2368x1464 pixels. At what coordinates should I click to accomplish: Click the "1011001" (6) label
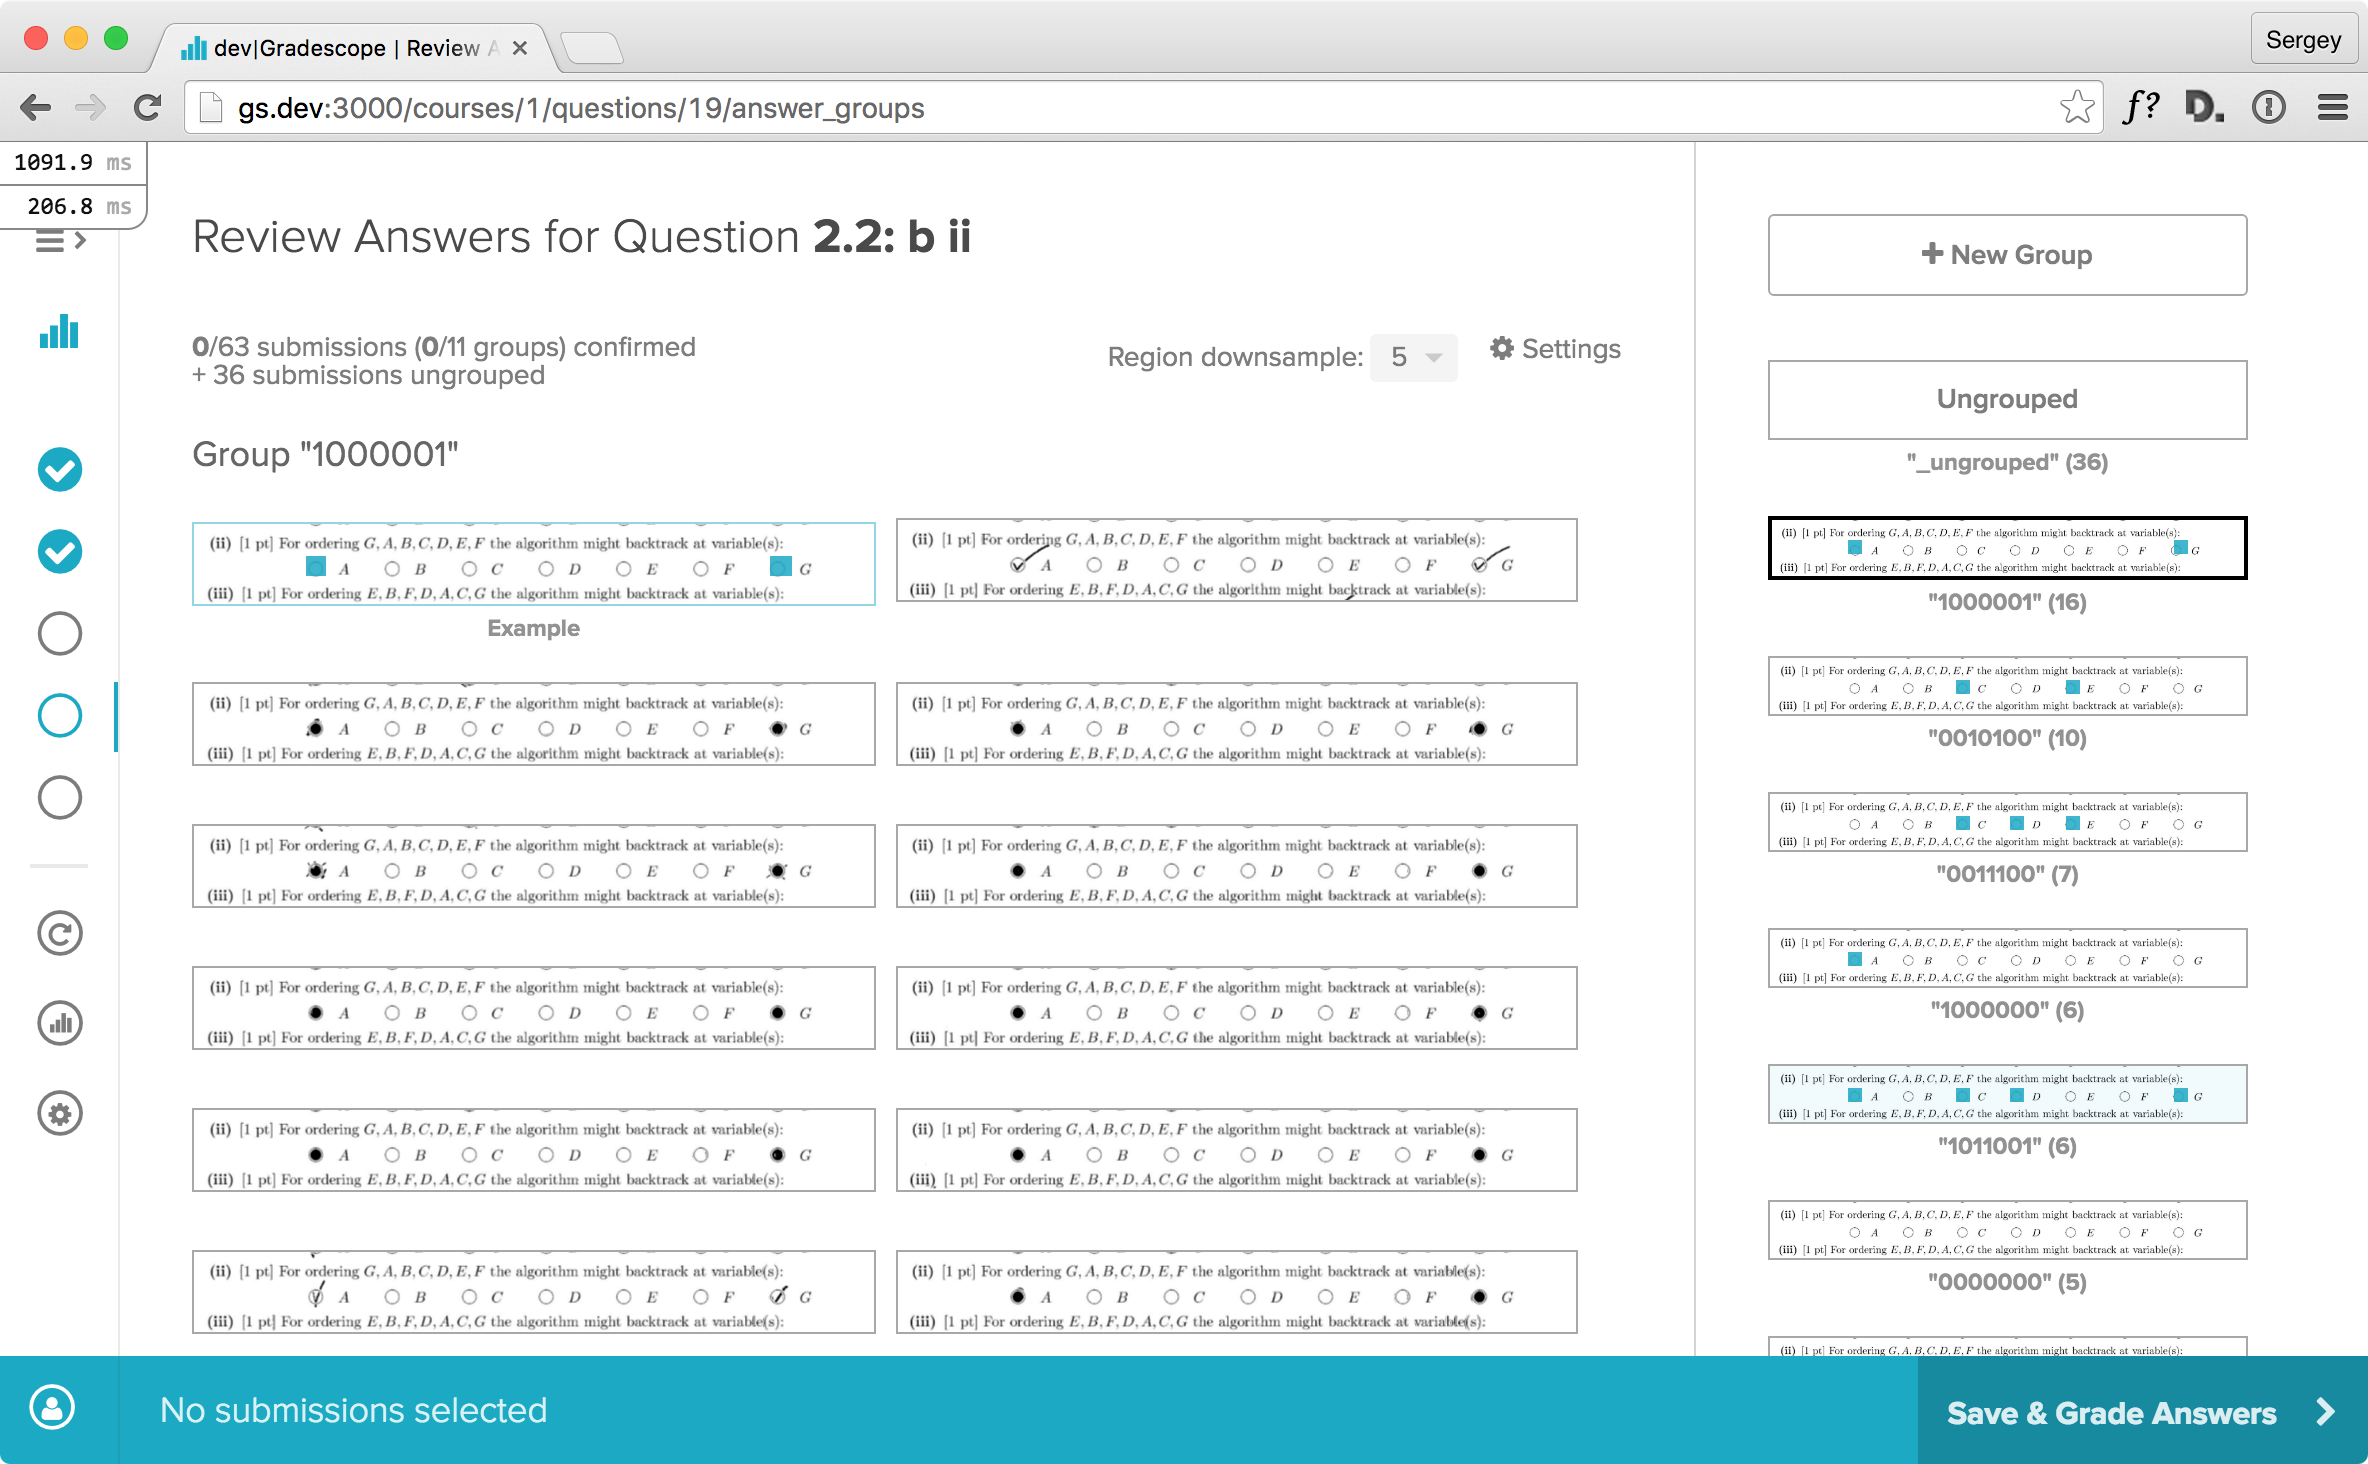(x=2007, y=1146)
